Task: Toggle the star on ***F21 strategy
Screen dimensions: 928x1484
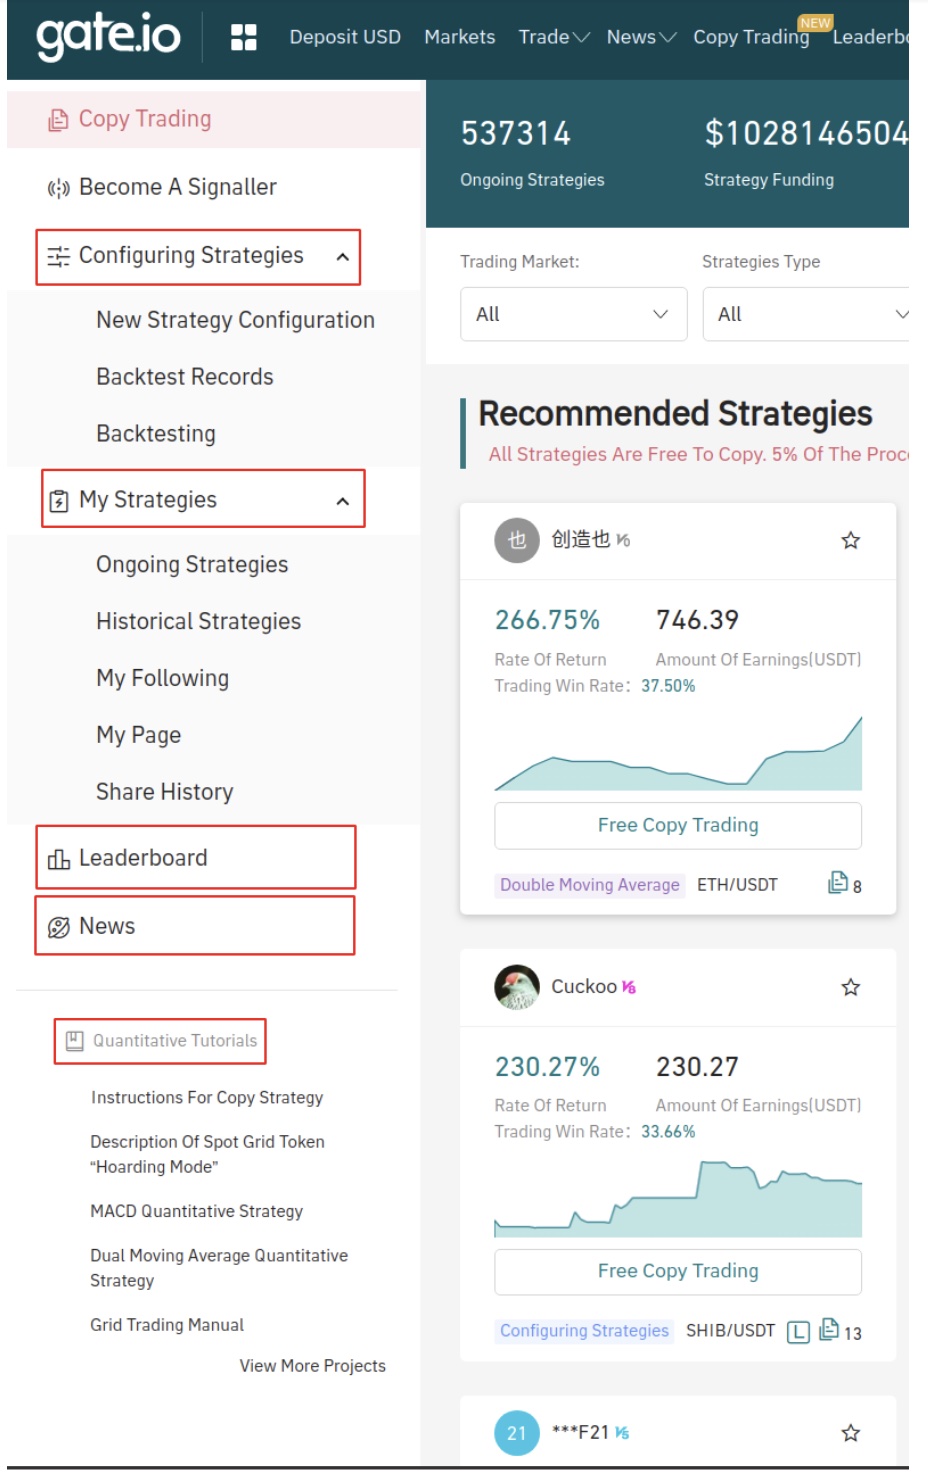Action: click(x=851, y=1433)
